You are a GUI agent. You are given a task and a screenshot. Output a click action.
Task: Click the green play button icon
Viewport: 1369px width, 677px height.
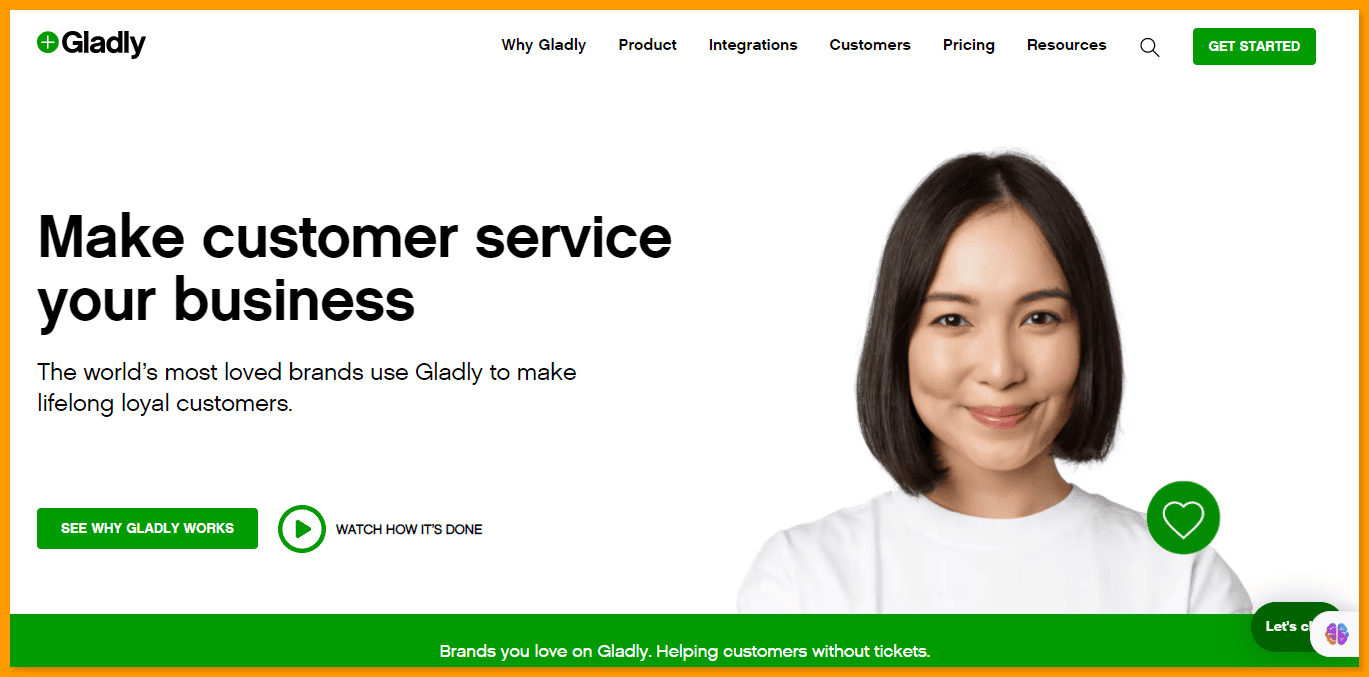coord(302,529)
